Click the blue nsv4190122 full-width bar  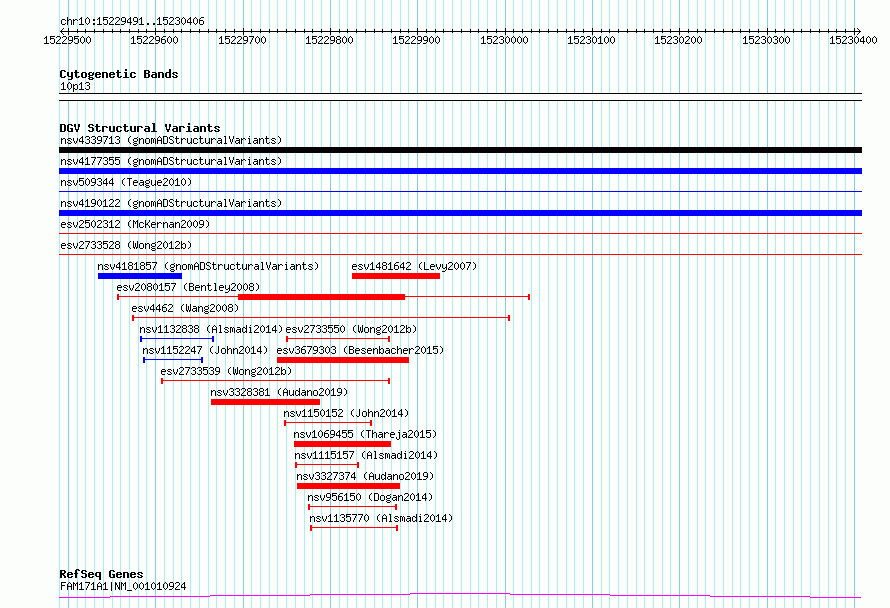coord(460,213)
